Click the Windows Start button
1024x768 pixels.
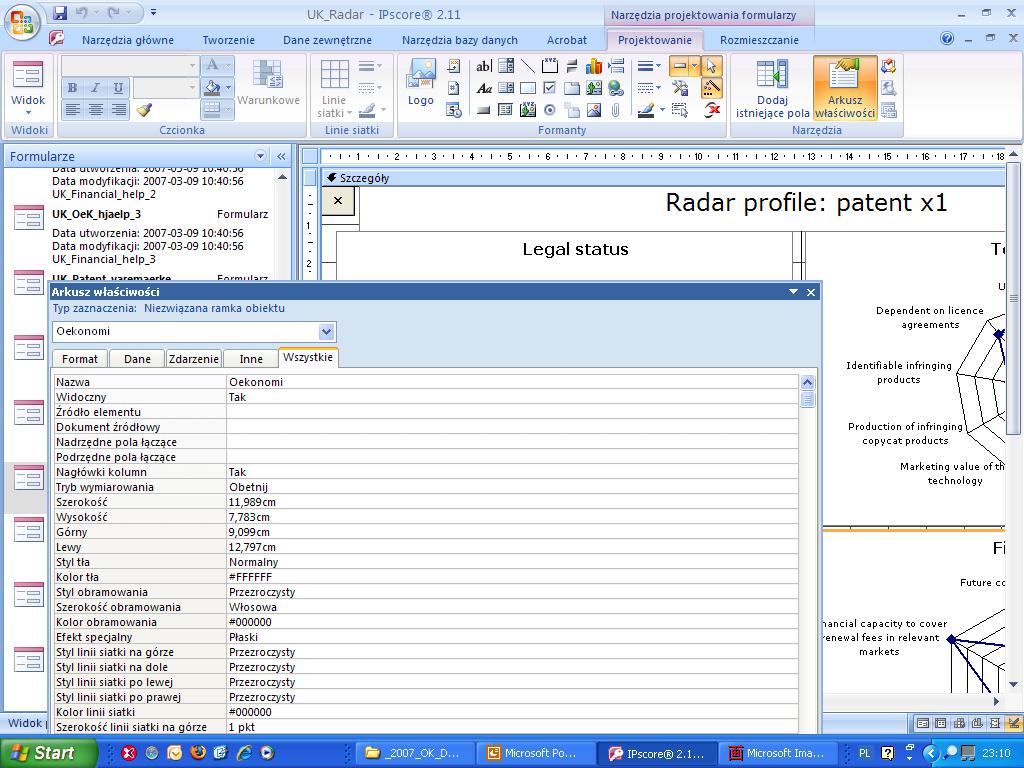[x=47, y=753]
